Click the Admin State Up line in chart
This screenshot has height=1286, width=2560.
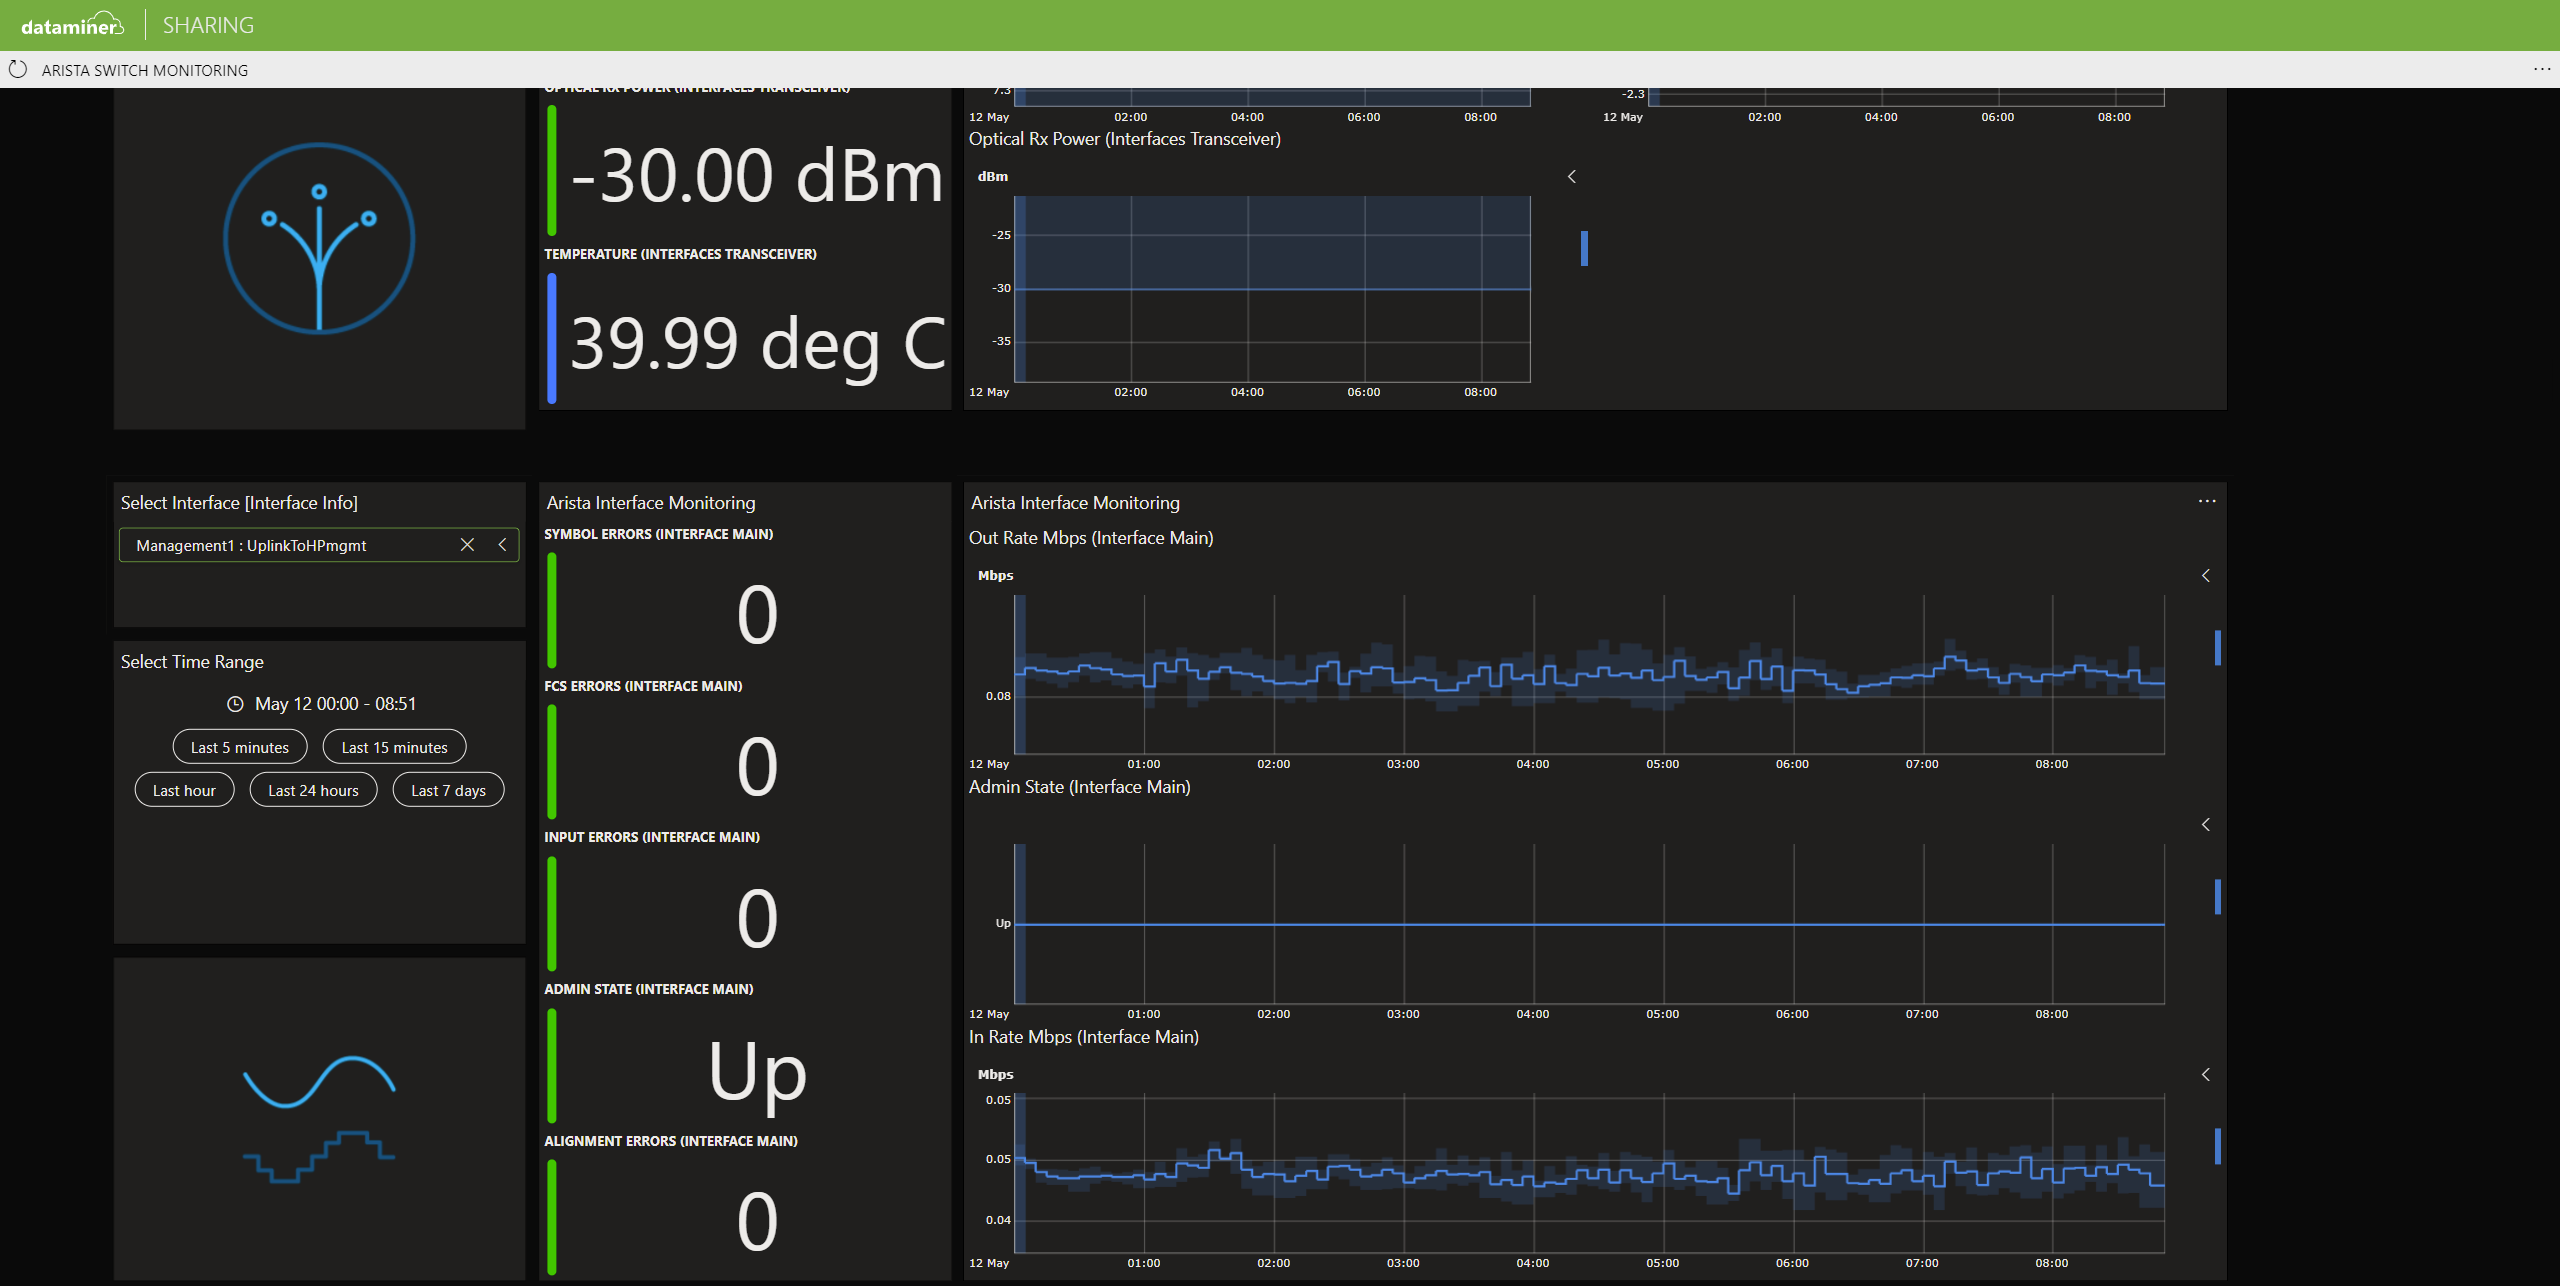pos(1590,924)
